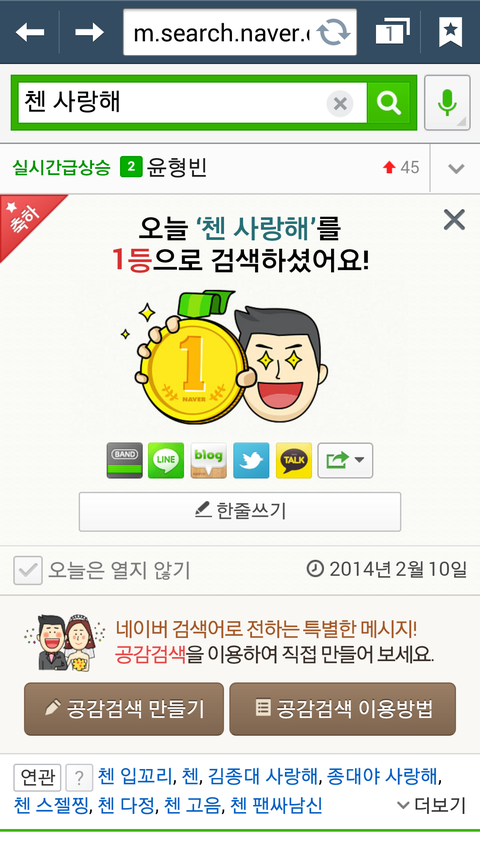
Task: Reload the page with the refresh icon
Action: point(333,32)
